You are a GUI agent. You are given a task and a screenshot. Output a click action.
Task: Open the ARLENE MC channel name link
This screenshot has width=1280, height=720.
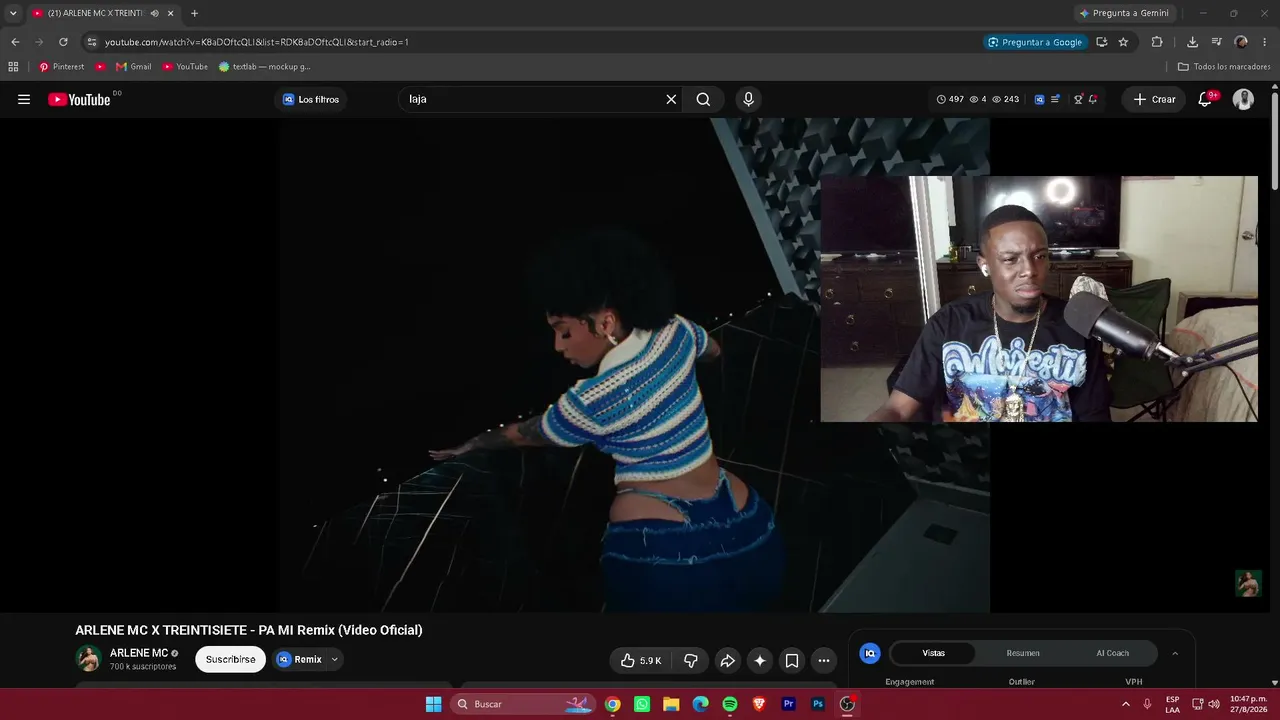coord(139,653)
